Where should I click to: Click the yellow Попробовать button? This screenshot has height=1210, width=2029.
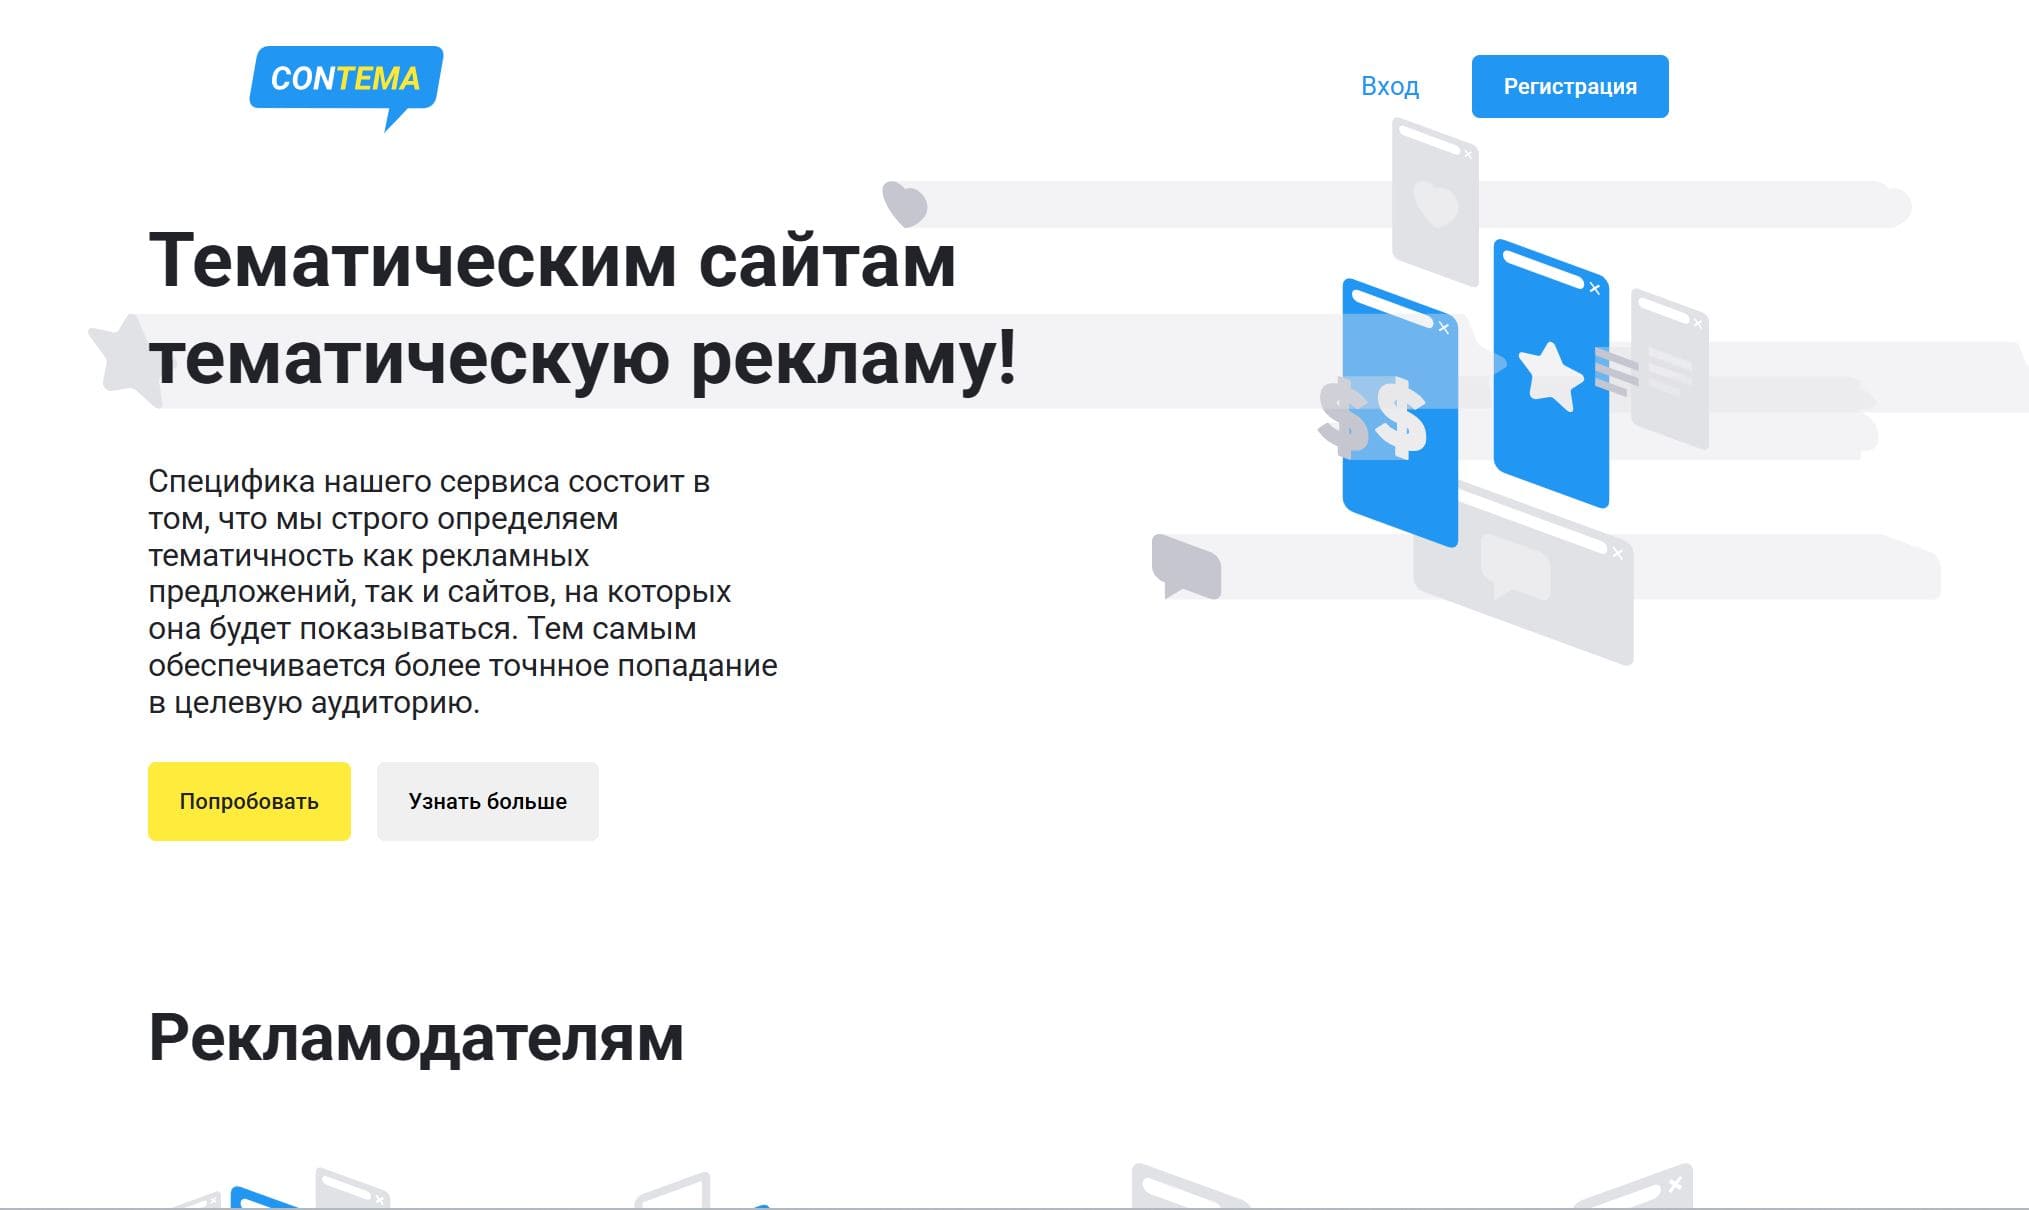[x=249, y=801]
